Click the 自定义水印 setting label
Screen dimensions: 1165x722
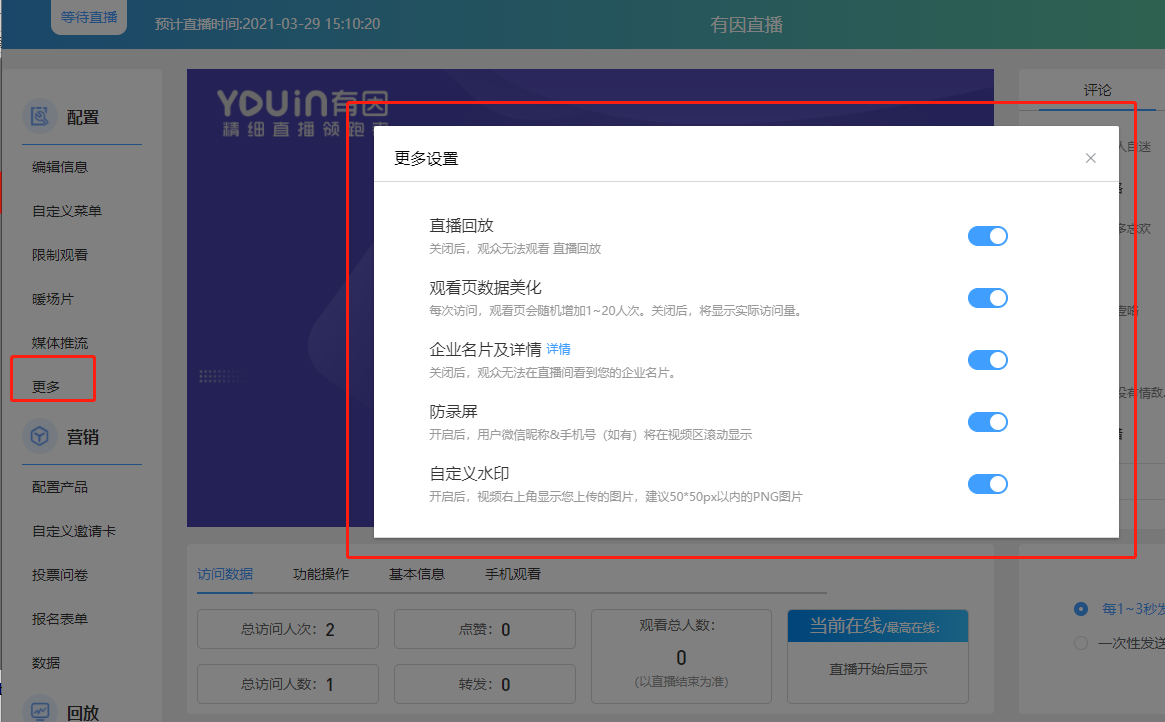pos(470,473)
